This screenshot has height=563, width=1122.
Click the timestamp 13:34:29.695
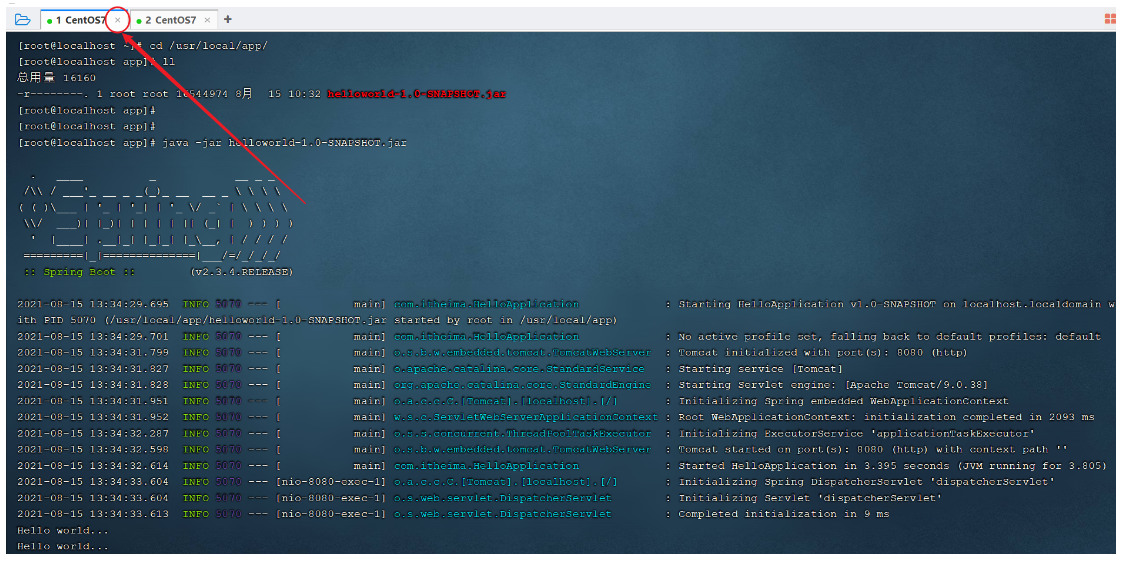coord(130,304)
